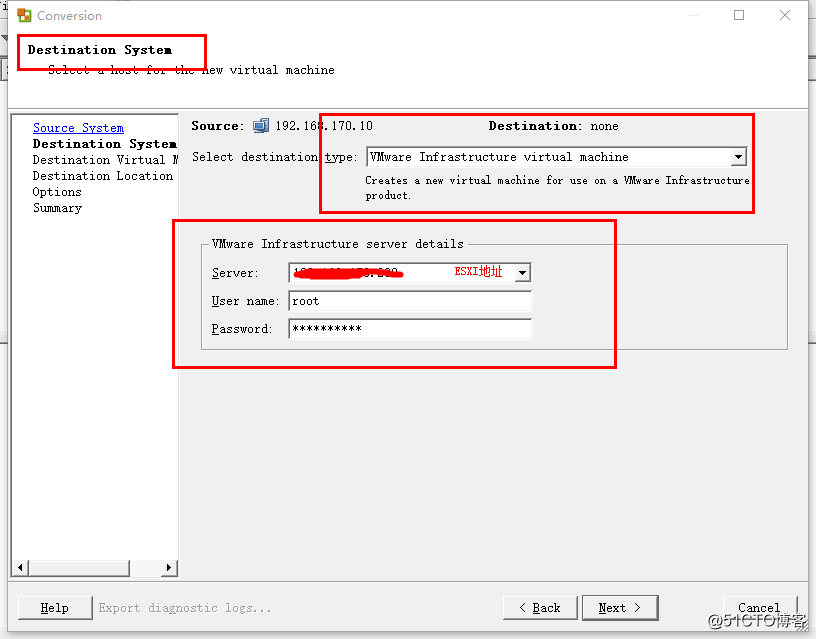Expand the Server dropdown arrow

[x=522, y=273]
